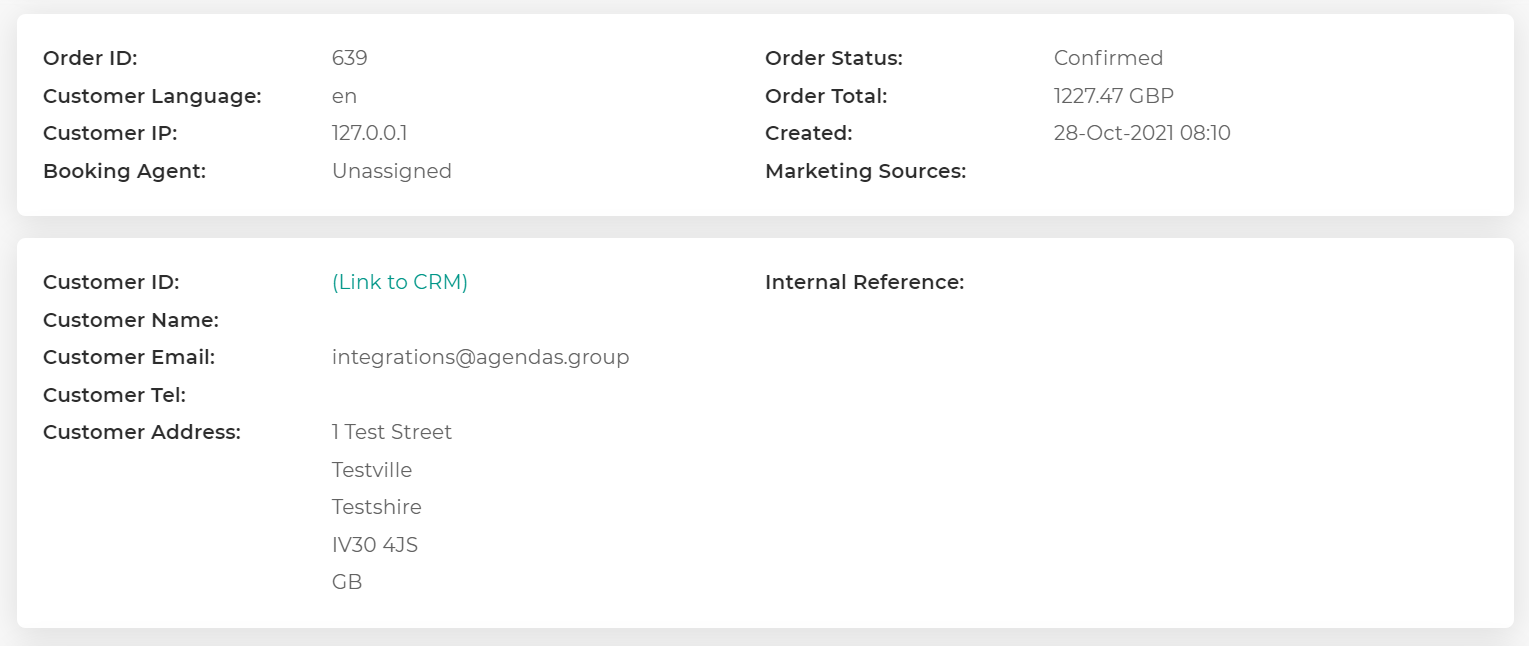
Task: Click the Testshire address line
Action: click(x=376, y=507)
